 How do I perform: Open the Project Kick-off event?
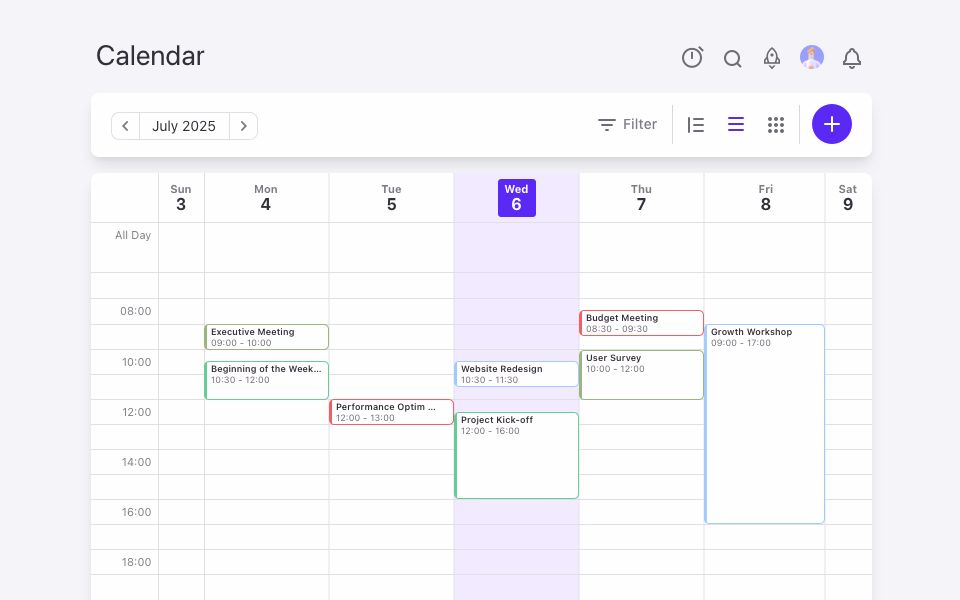click(517, 456)
